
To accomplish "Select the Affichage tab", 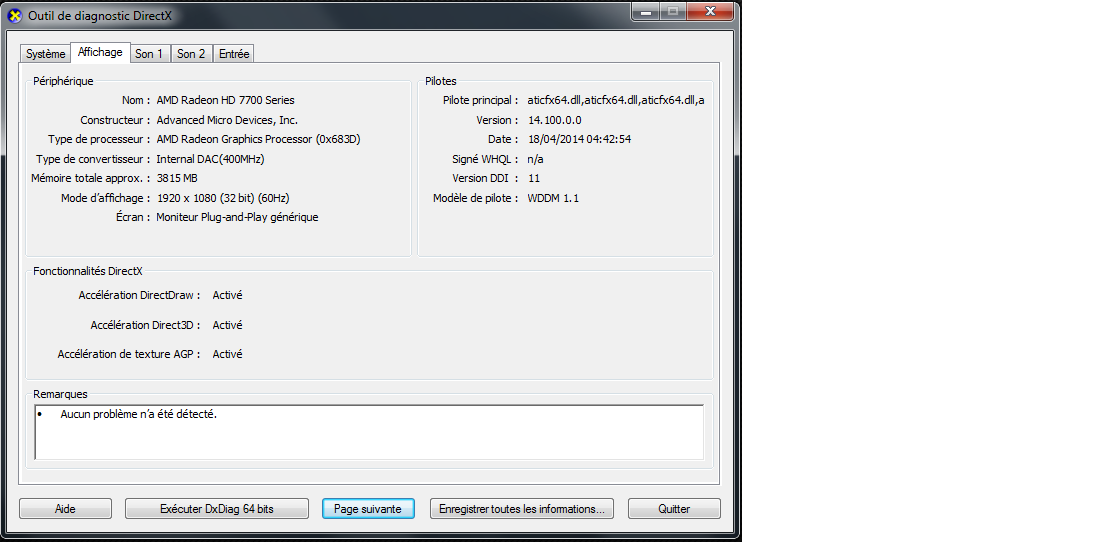I will (x=100, y=52).
